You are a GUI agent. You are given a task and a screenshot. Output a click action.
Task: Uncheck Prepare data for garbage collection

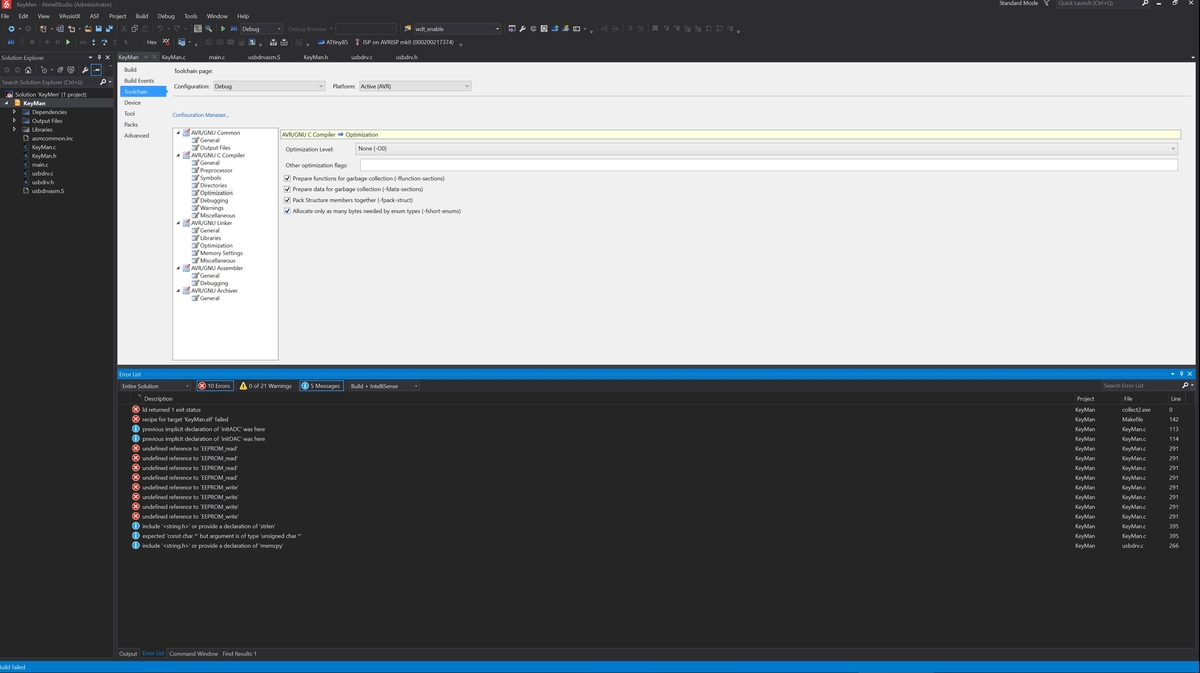288,189
